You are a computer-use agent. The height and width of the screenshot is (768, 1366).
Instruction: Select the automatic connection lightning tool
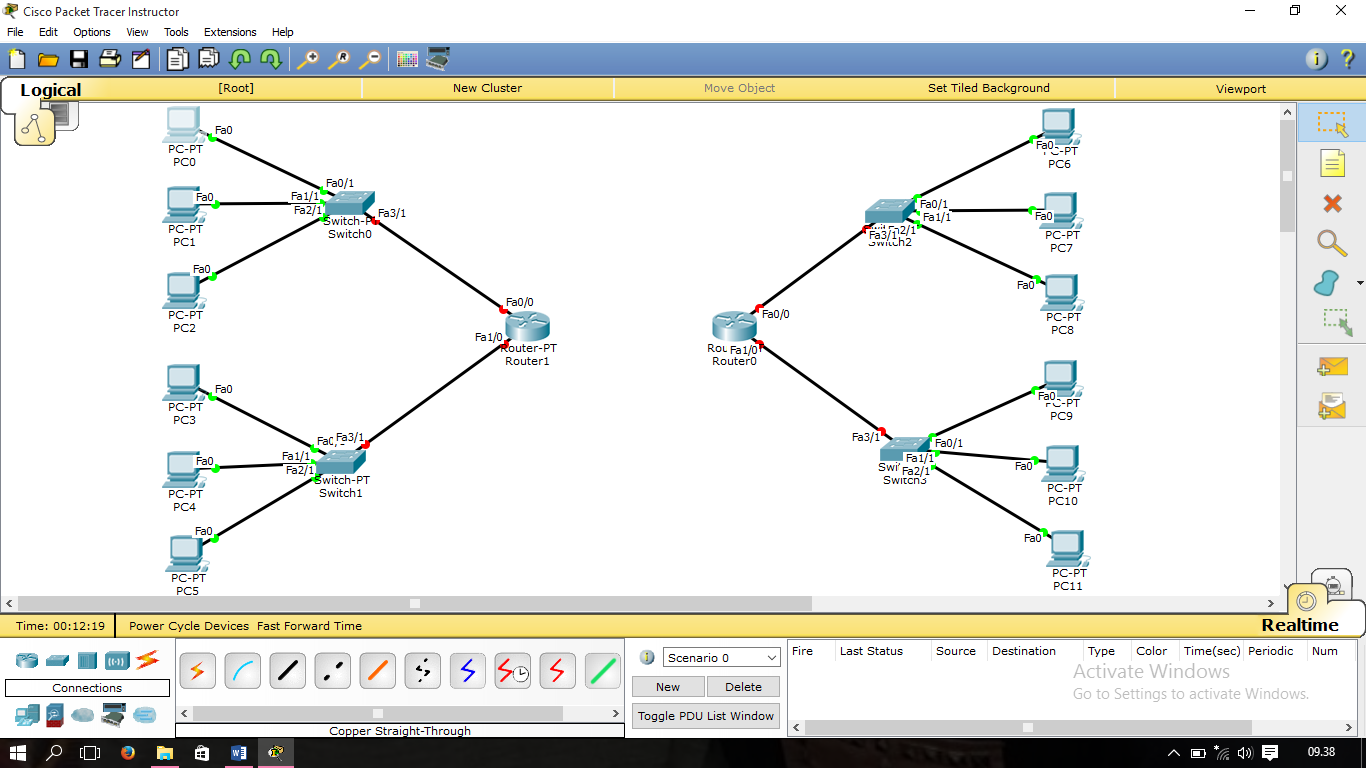click(x=197, y=671)
